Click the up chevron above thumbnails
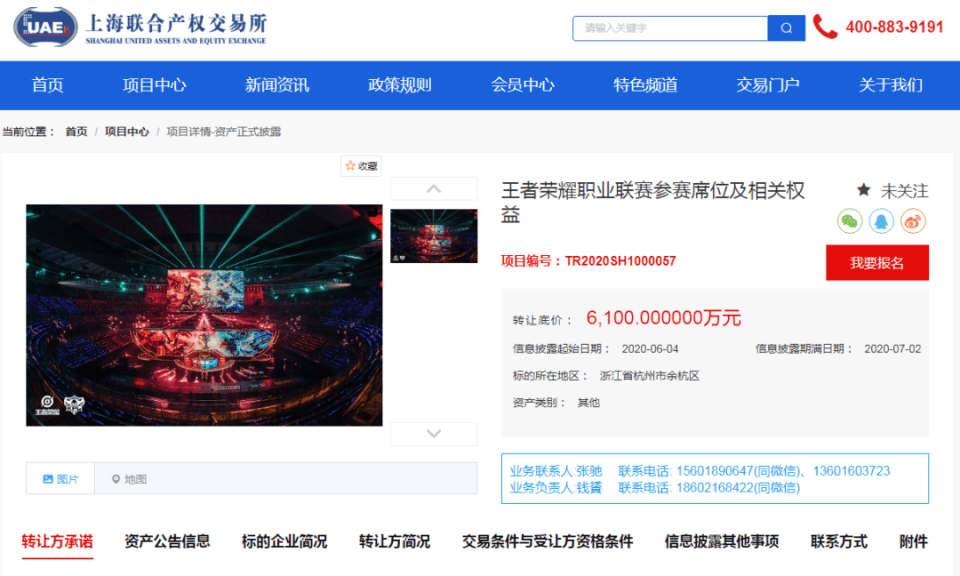960x576 pixels. click(x=433, y=189)
